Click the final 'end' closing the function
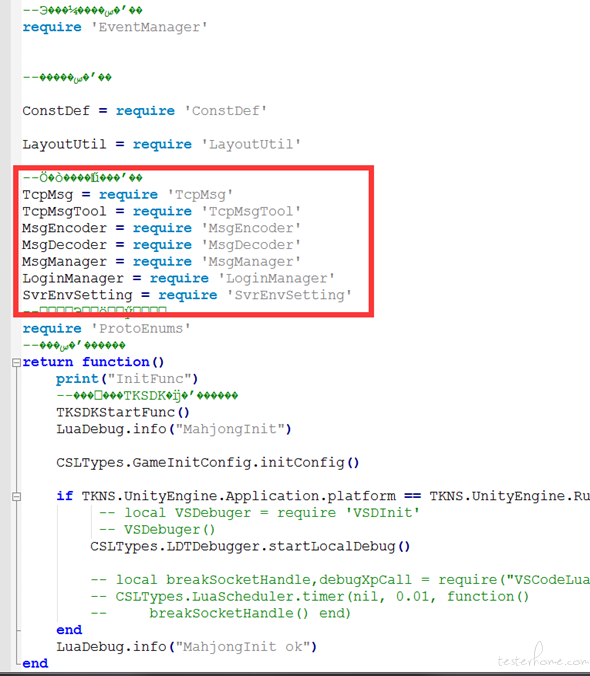This screenshot has height=676, width=590. coord(35,663)
